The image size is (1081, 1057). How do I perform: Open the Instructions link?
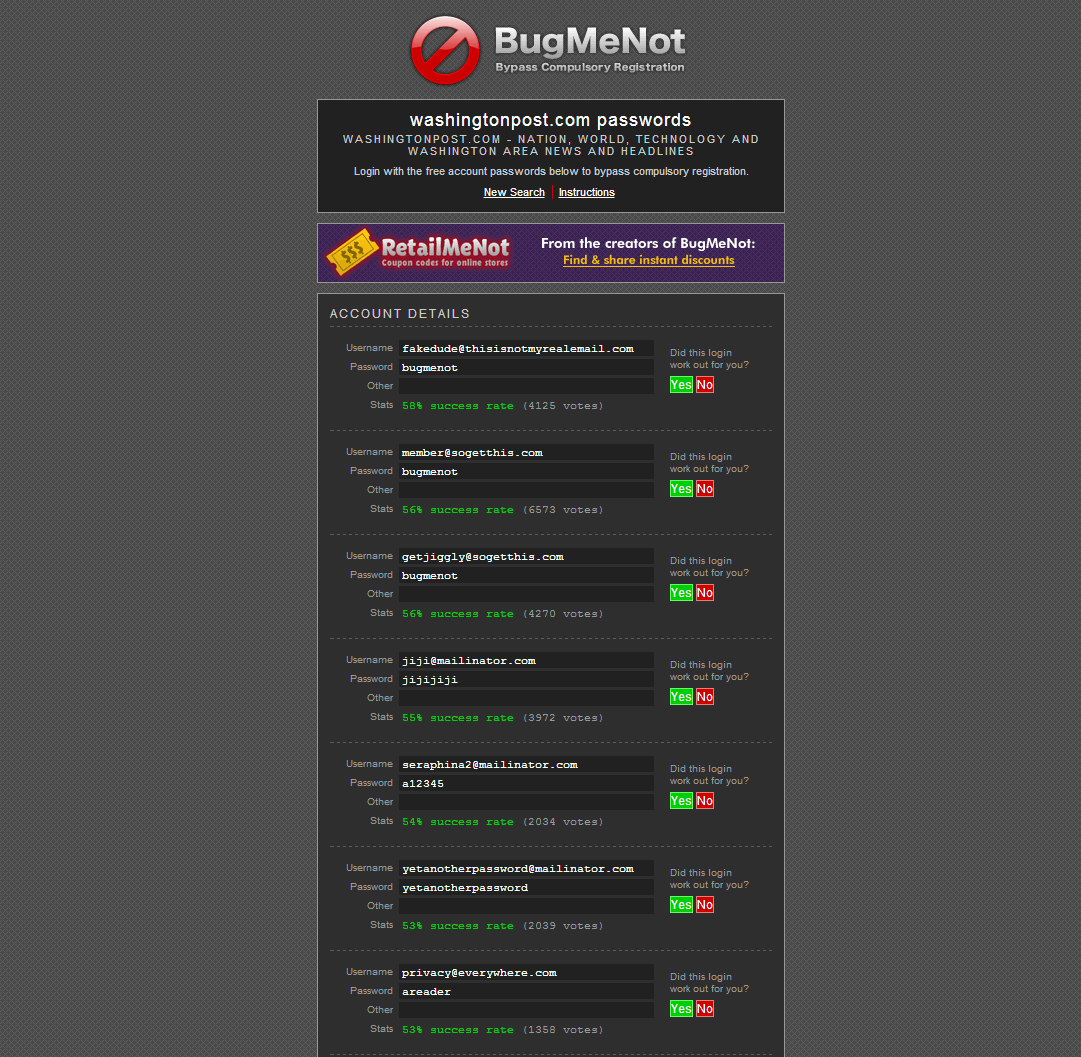(586, 192)
